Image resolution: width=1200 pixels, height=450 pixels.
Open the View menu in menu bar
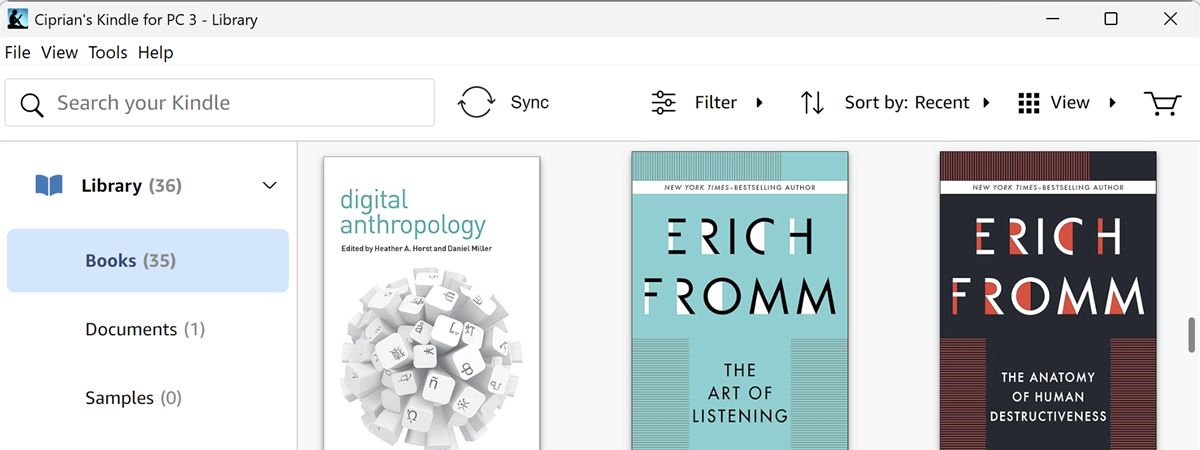point(59,52)
